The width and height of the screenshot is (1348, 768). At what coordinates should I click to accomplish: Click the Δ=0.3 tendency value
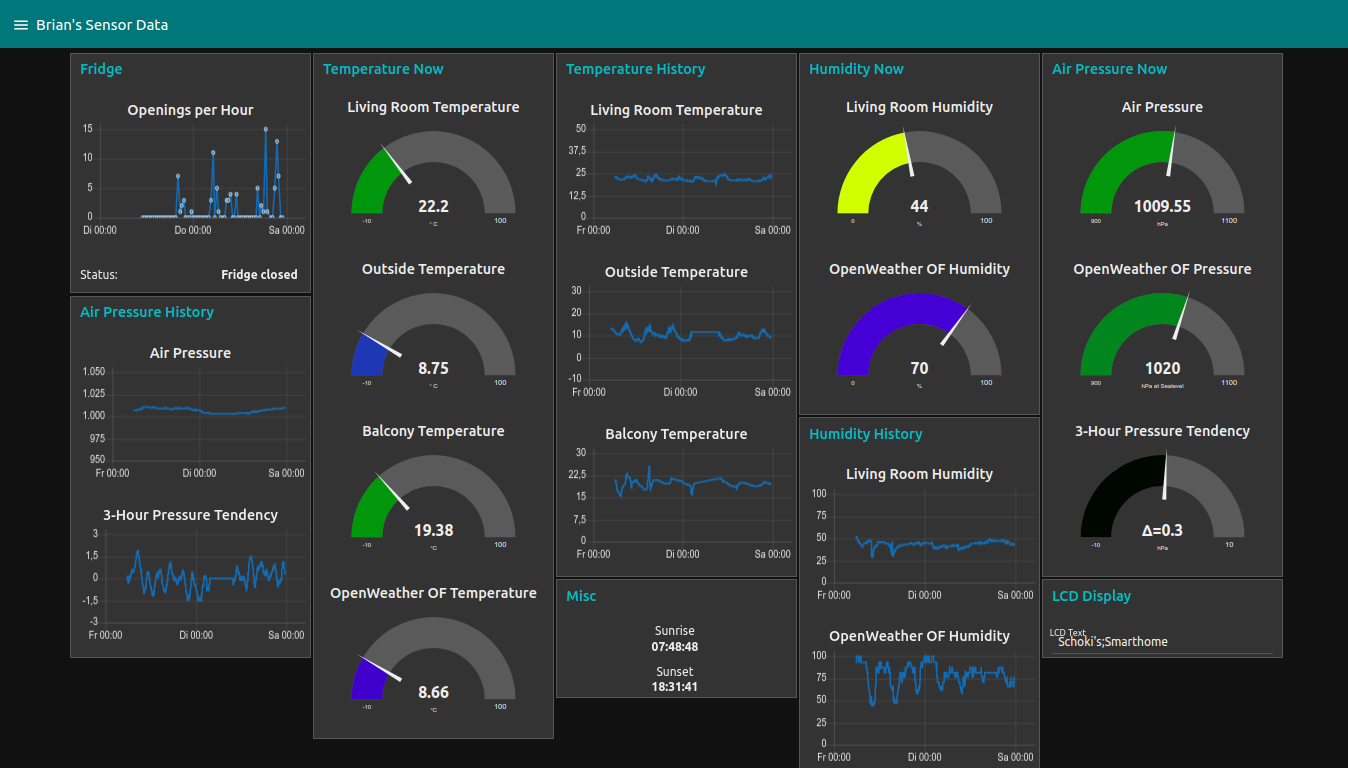pyautogui.click(x=1162, y=530)
